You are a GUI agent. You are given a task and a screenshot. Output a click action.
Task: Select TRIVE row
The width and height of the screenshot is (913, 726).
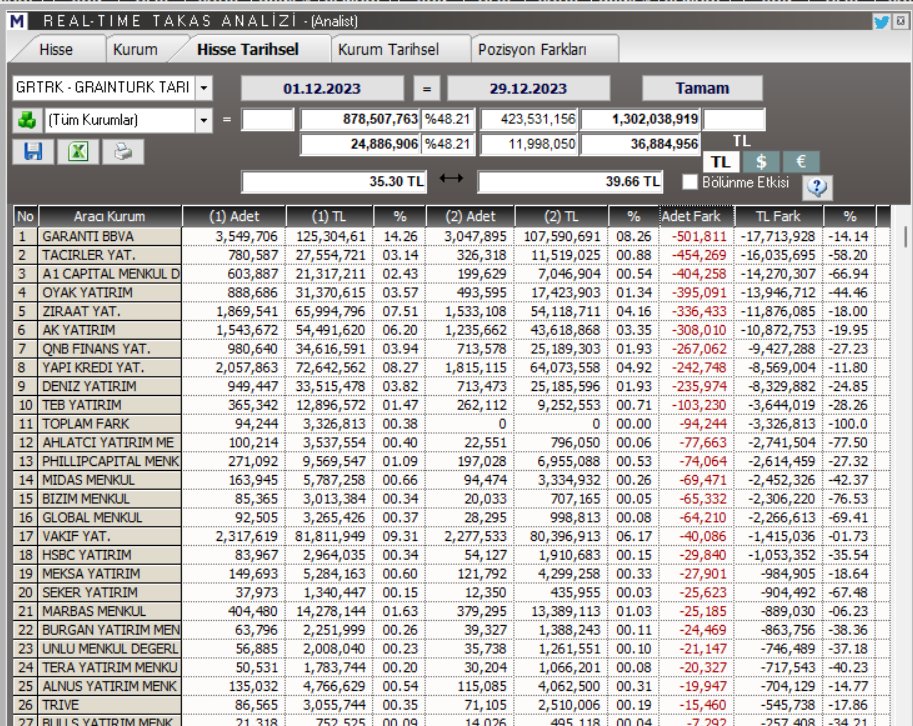451,705
